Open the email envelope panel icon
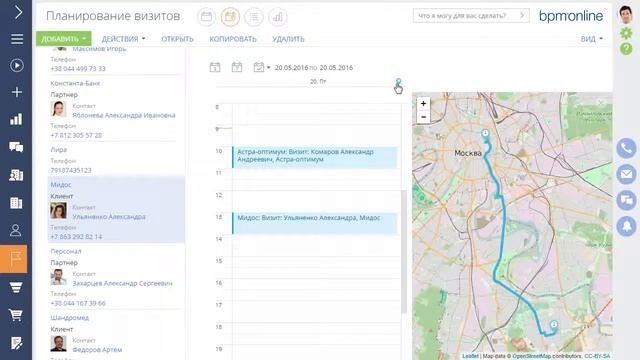 coord(627,174)
